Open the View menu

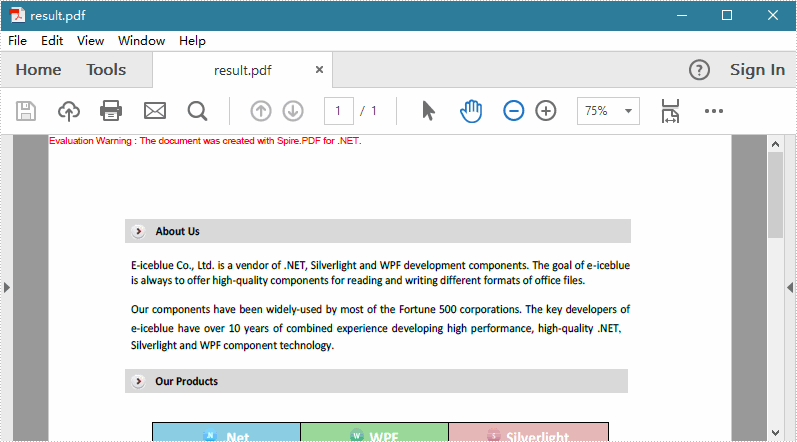tap(90, 41)
